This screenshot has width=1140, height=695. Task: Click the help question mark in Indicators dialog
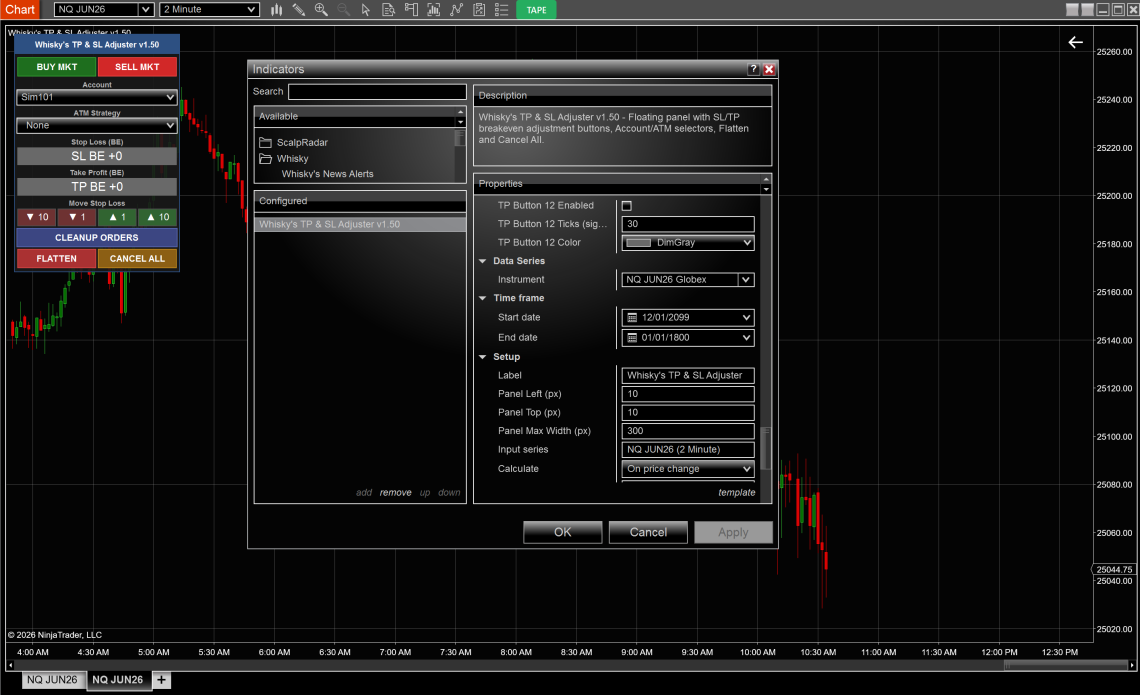753,70
